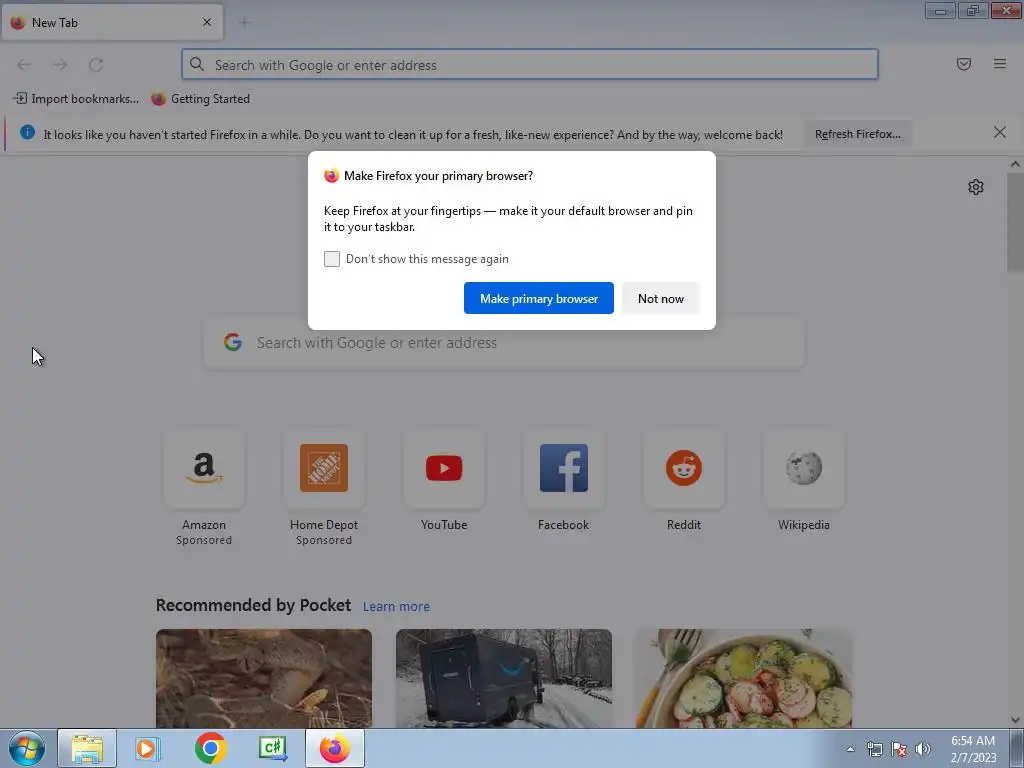This screenshot has width=1024, height=768.
Task: Open Windows Start menu orb
Action: point(27,748)
